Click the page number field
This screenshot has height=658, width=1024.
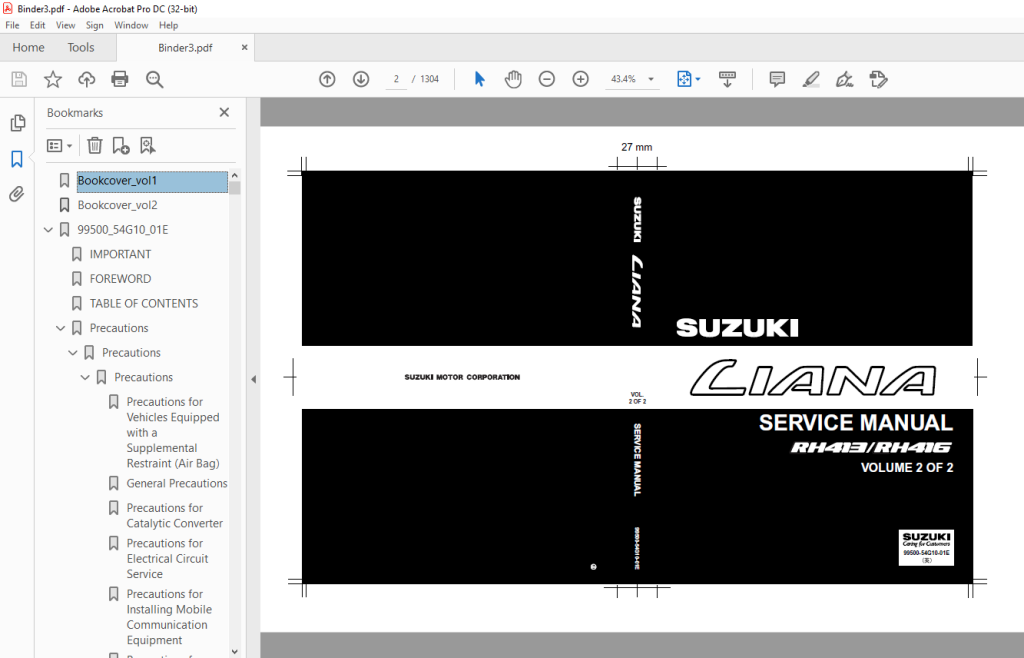[396, 79]
